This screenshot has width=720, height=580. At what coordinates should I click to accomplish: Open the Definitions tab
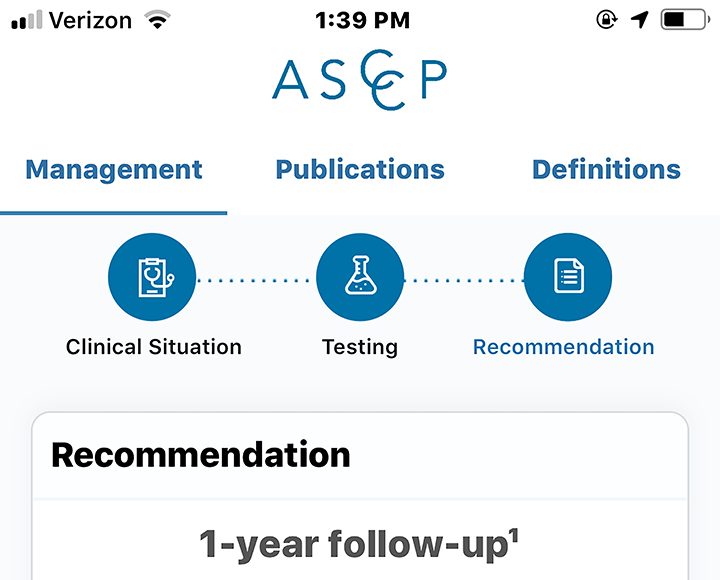[x=606, y=169]
